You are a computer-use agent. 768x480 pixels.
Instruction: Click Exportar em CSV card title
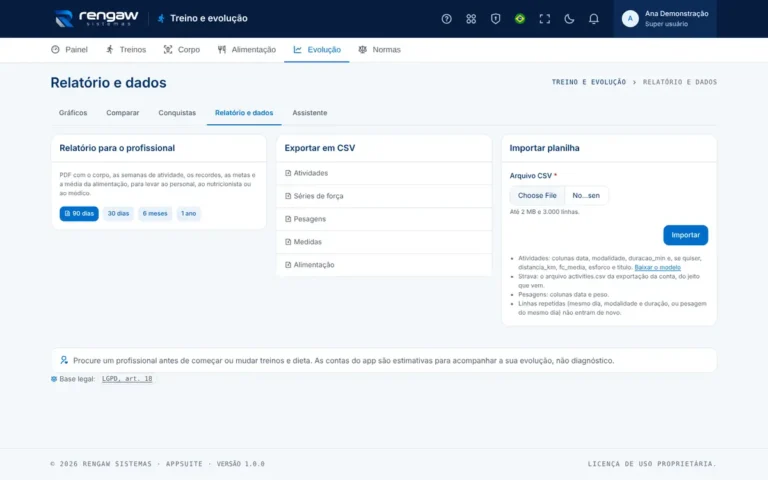(x=320, y=148)
